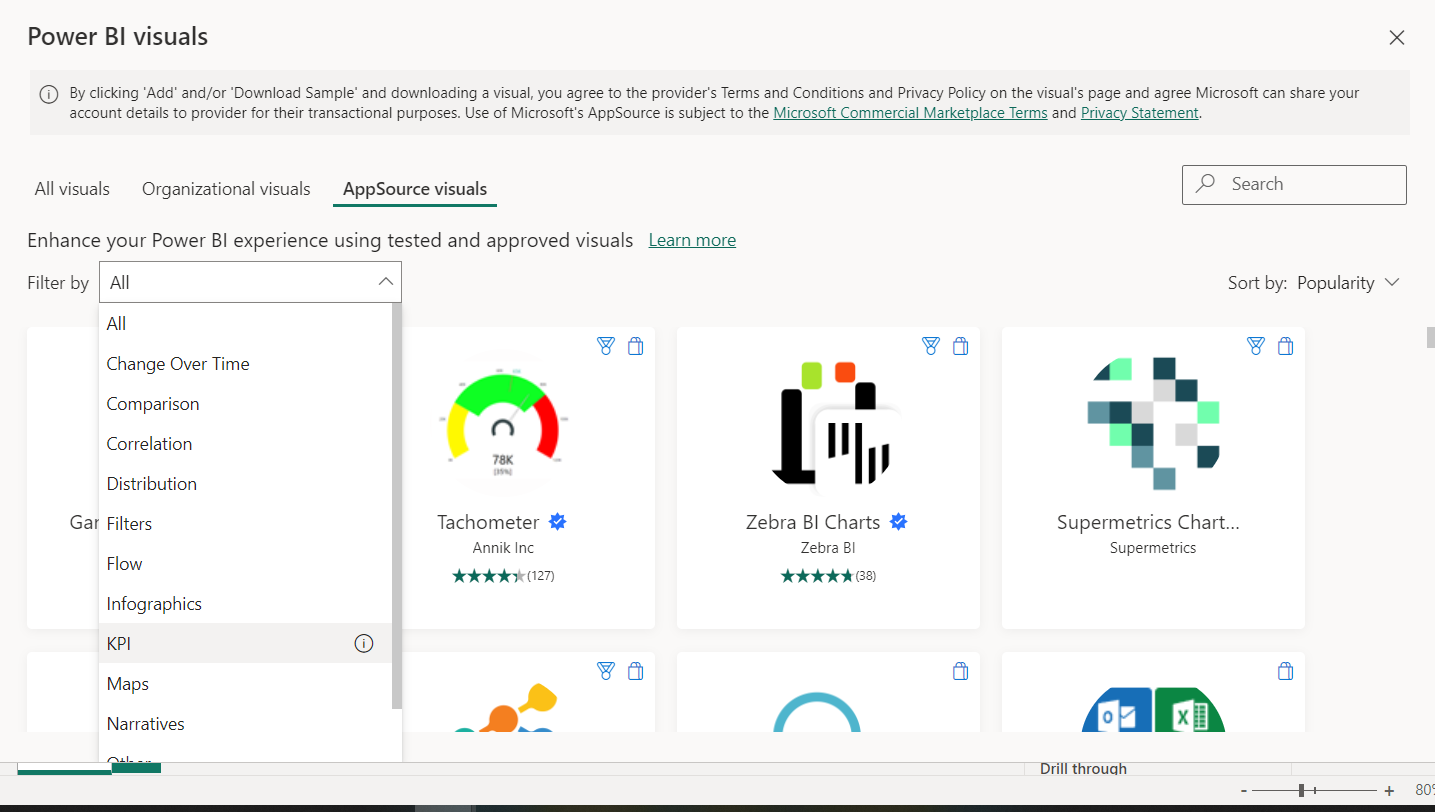Choose Distribution filter option
Viewport: 1435px width, 812px height.
245,483
